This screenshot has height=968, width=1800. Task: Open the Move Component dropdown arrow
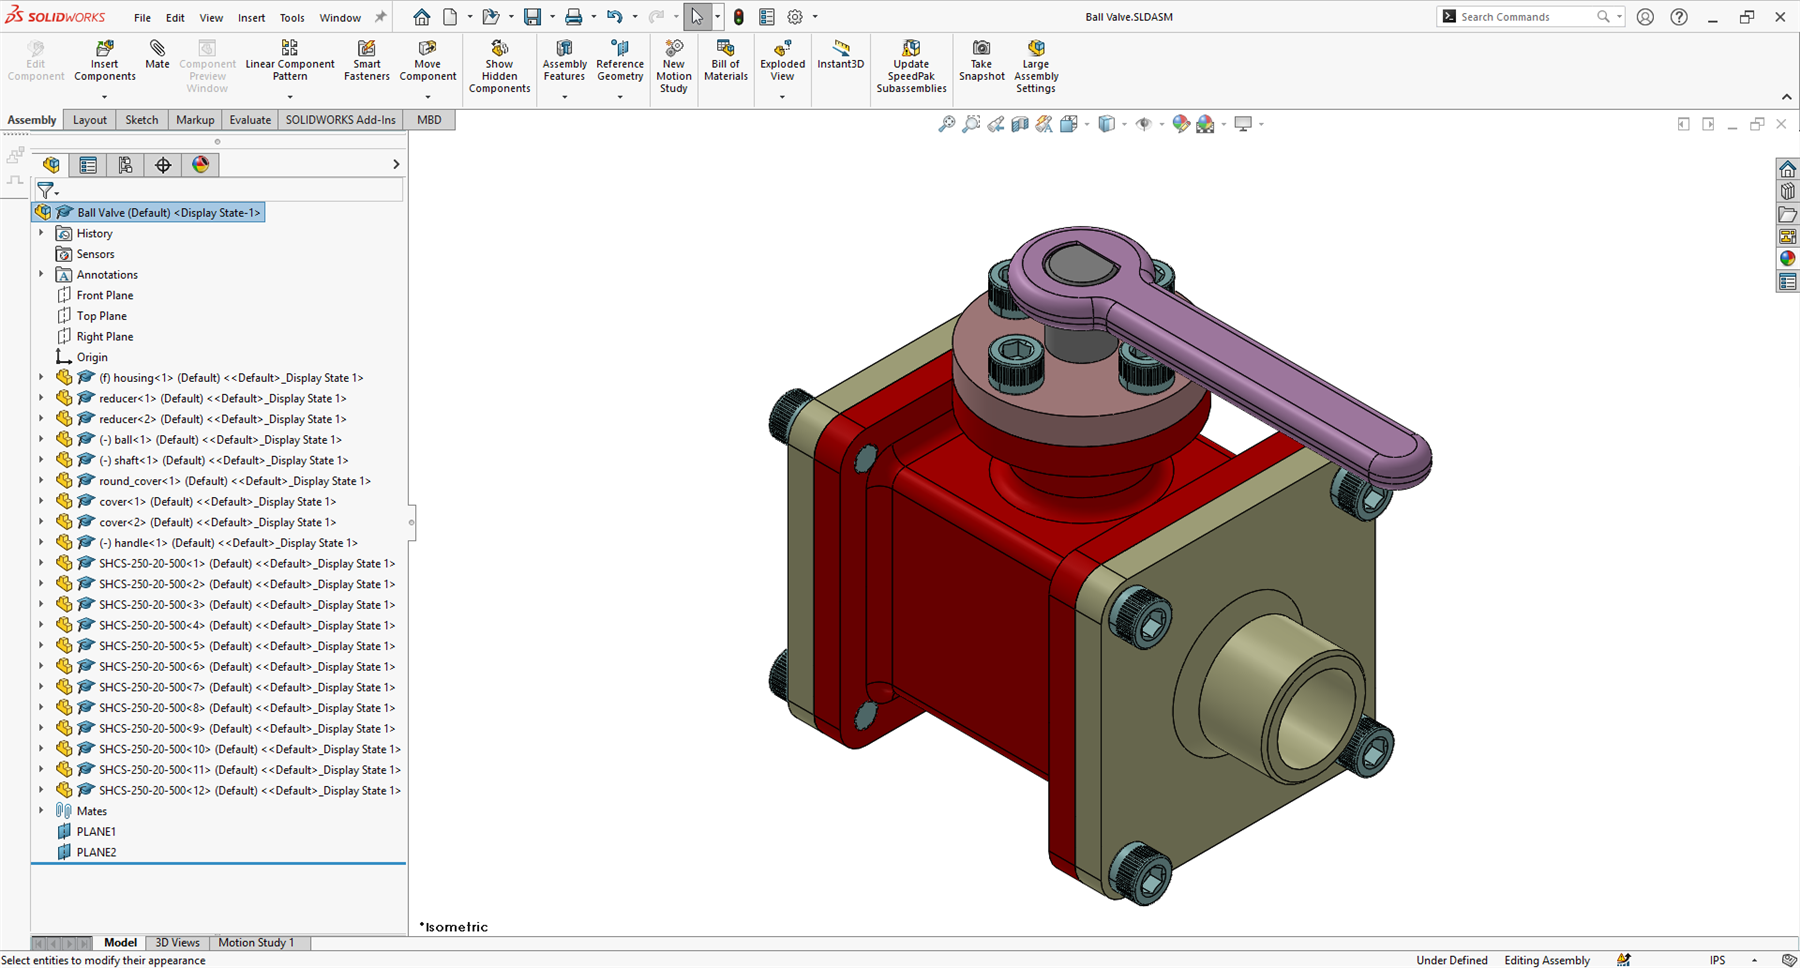427,97
